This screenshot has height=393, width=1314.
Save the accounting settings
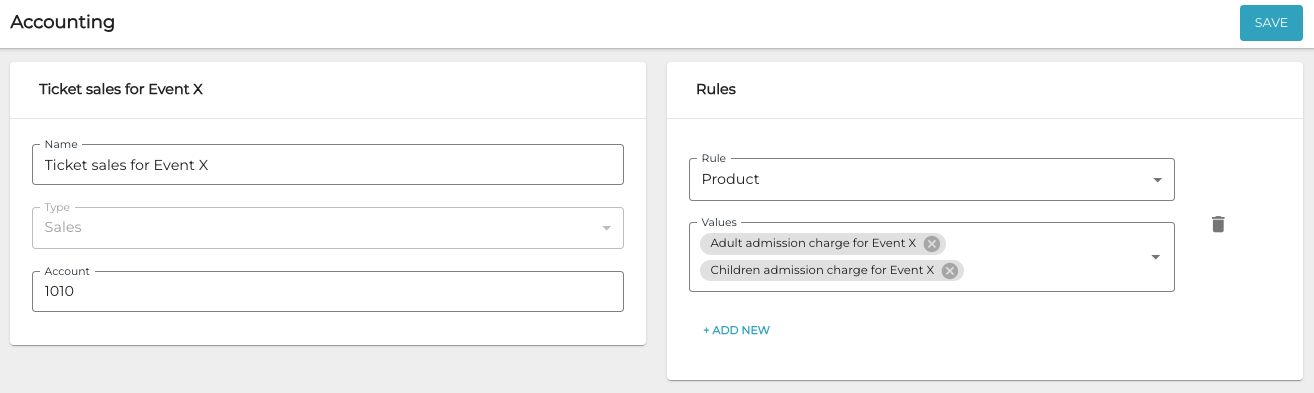tap(1271, 23)
